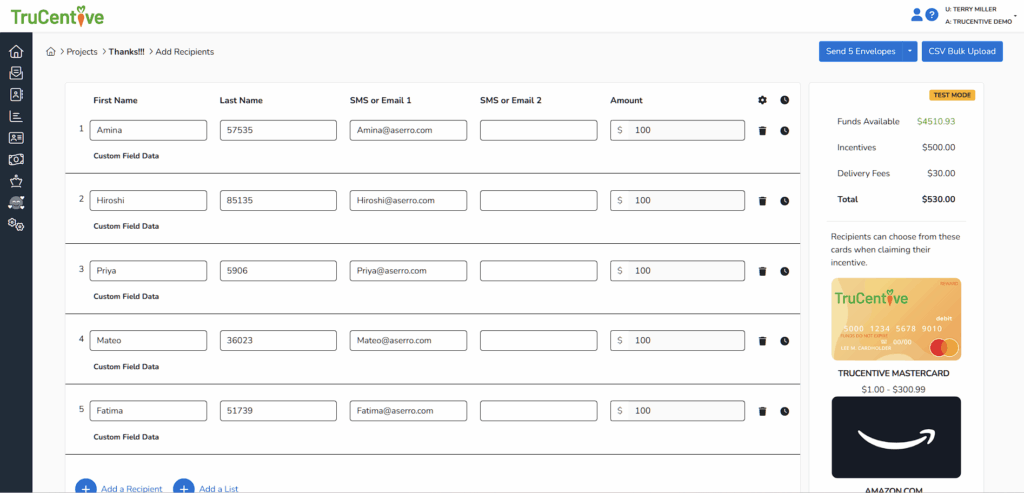Click the home icon in the sidebar
1024x493 pixels.
(x=16, y=52)
